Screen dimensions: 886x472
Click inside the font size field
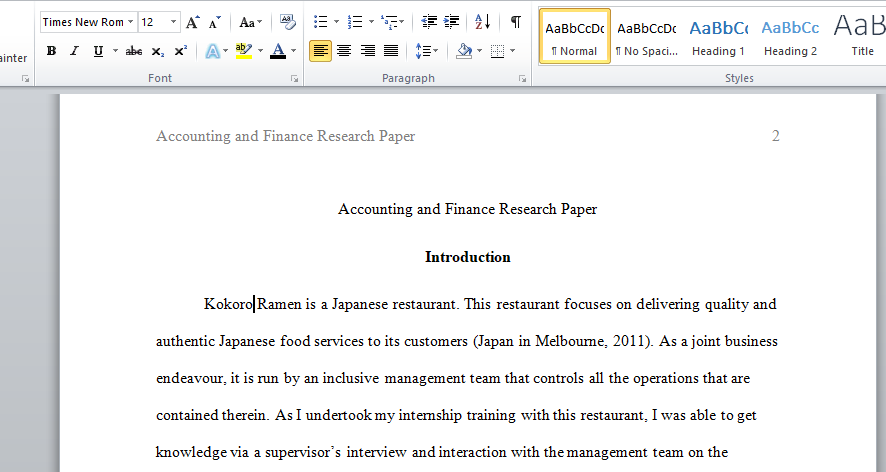[x=153, y=22]
